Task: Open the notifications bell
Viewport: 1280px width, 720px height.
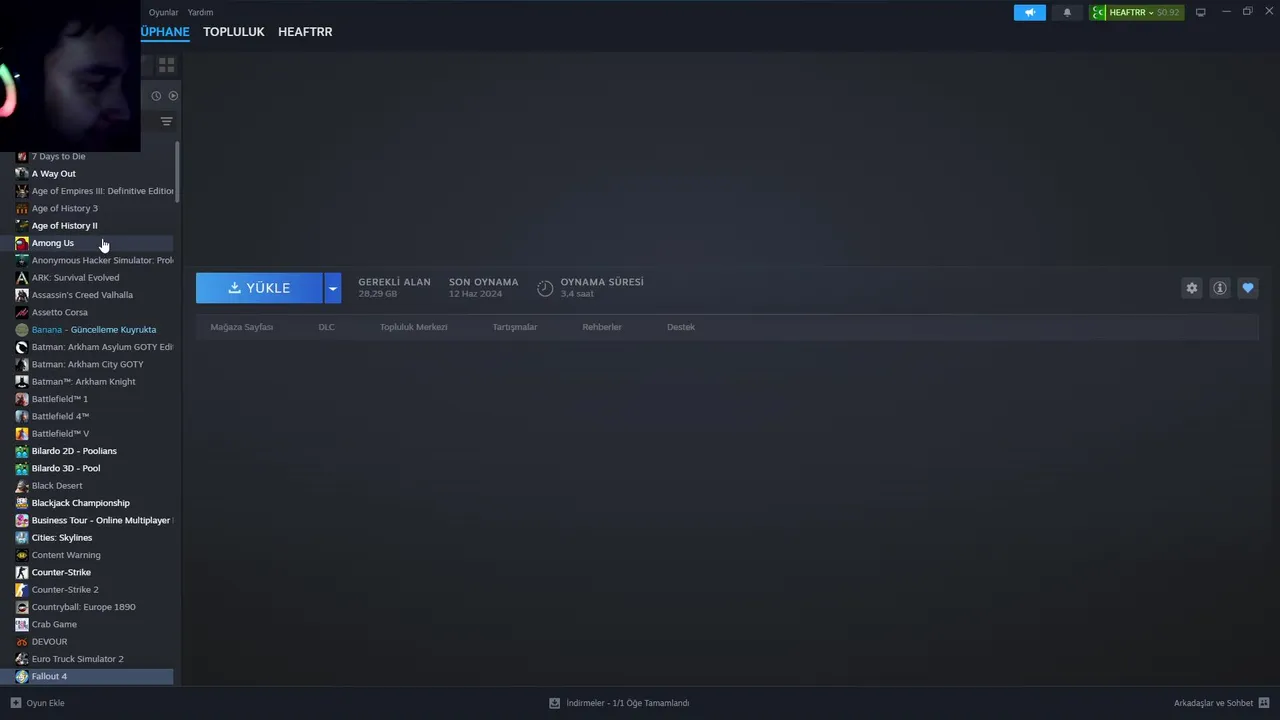Action: [1067, 12]
